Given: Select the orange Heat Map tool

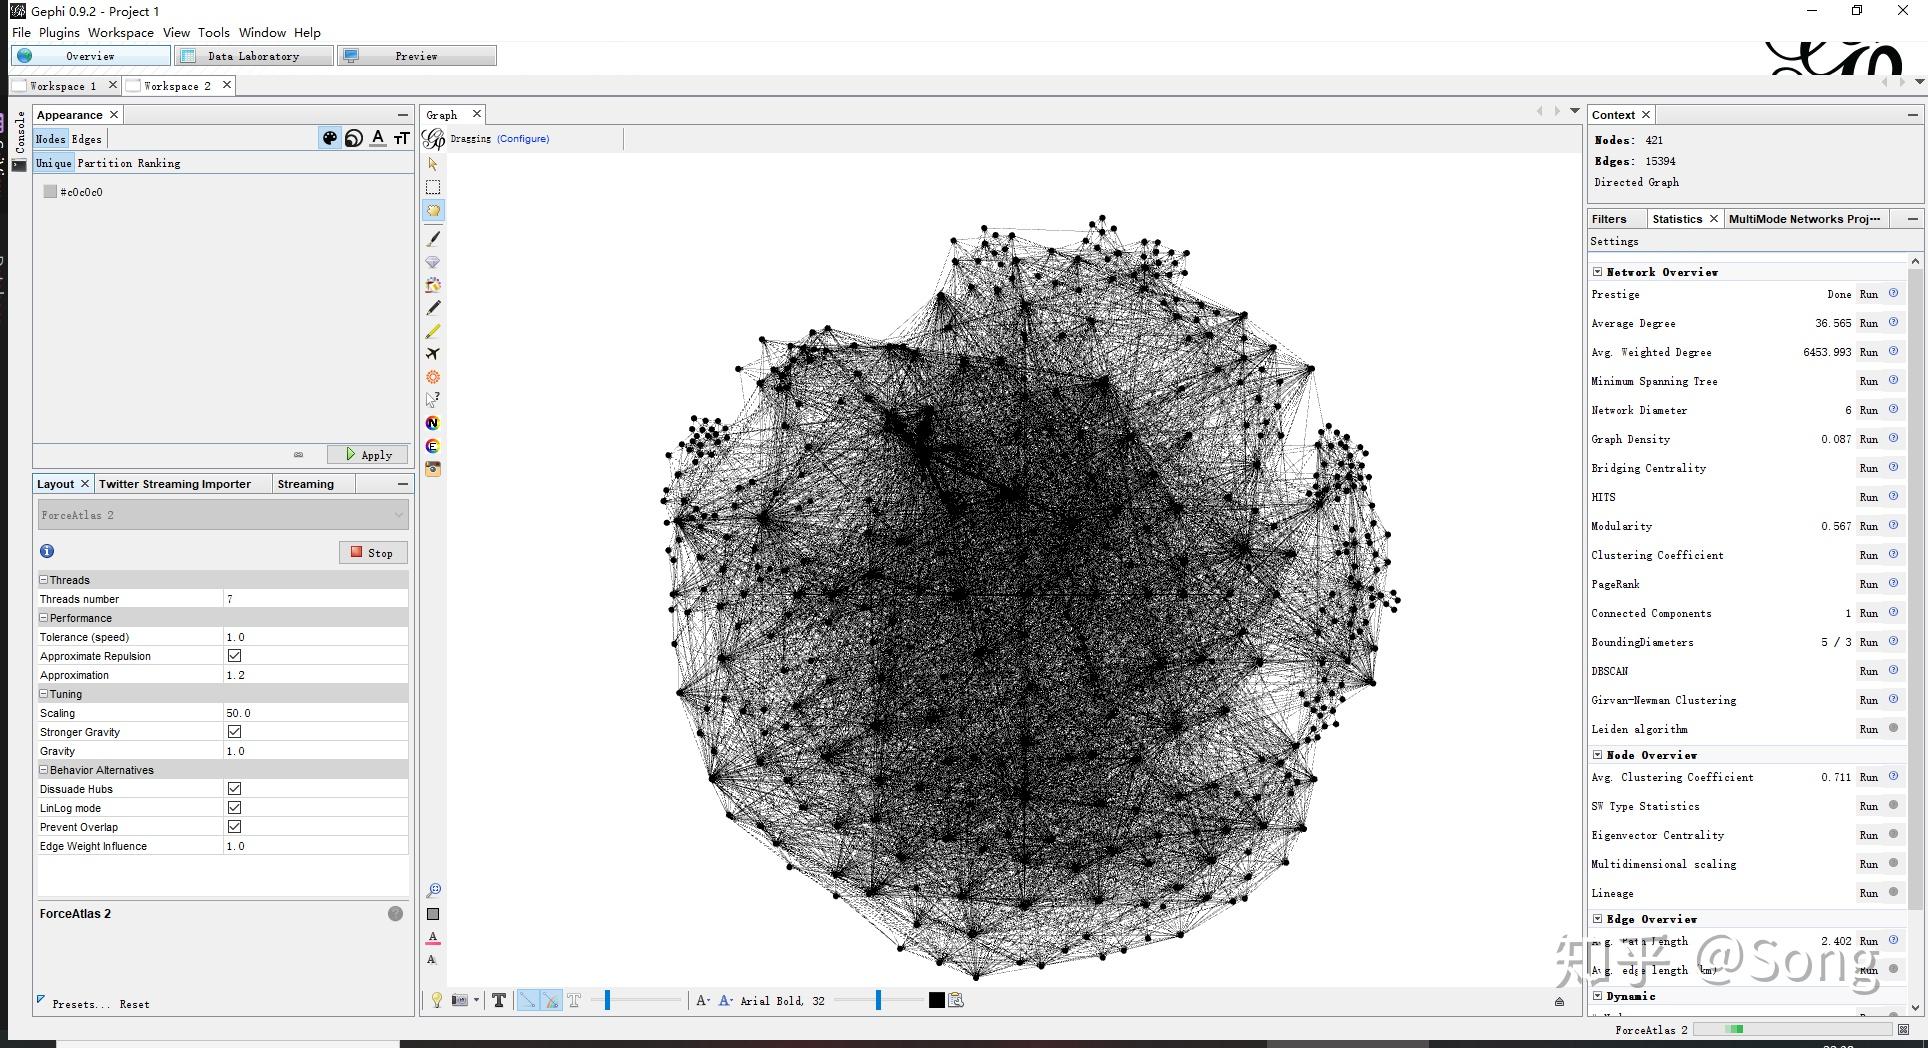Looking at the screenshot, I should click(433, 377).
